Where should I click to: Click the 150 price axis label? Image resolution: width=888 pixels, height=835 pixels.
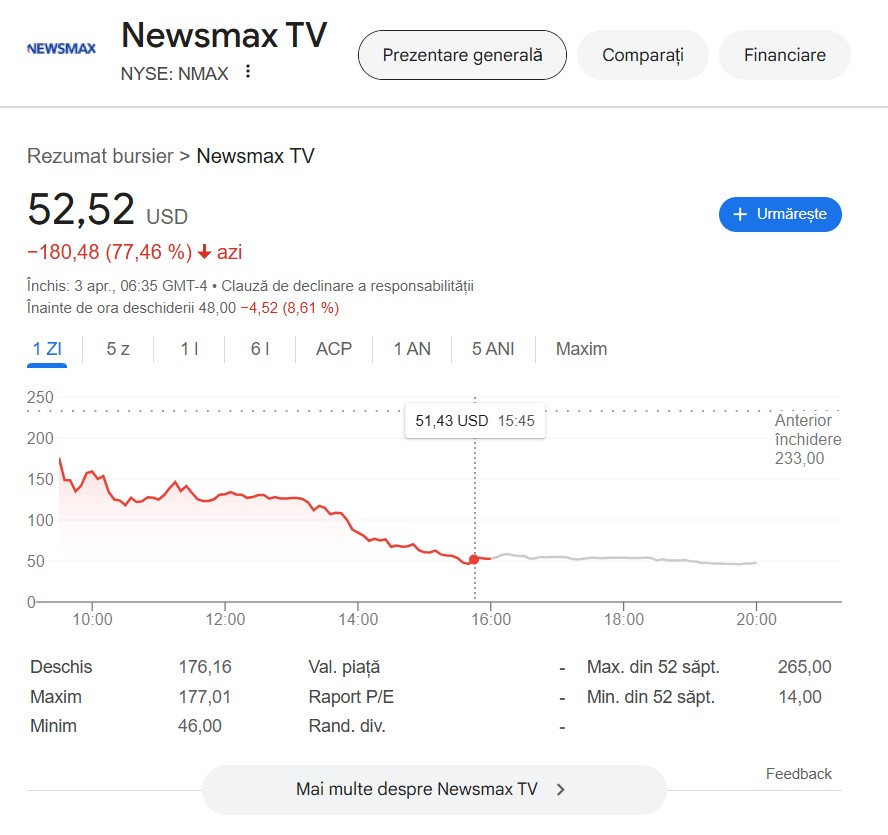40,479
